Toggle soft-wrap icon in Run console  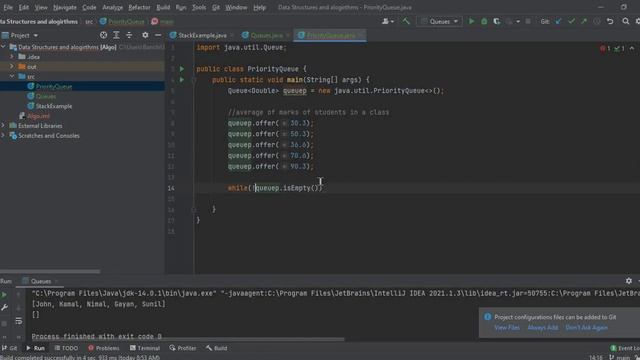18,321
